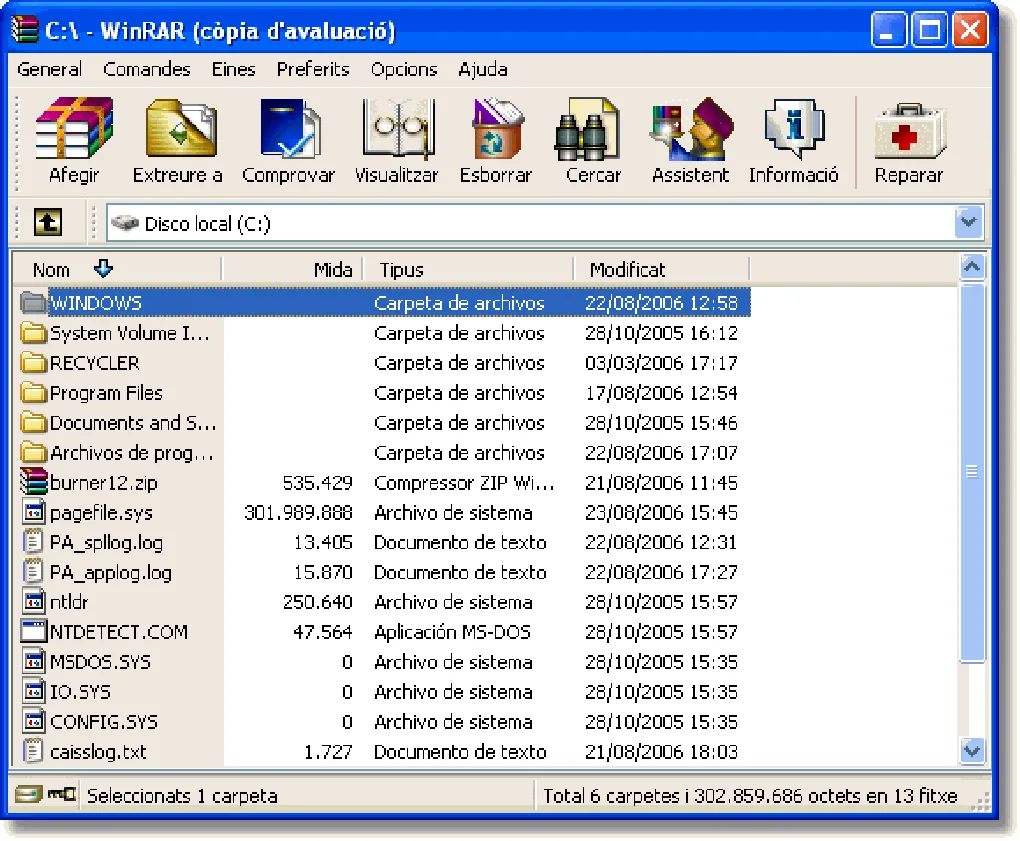This screenshot has width=1020, height=841.
Task: Open the Opcions menu
Action: click(404, 69)
